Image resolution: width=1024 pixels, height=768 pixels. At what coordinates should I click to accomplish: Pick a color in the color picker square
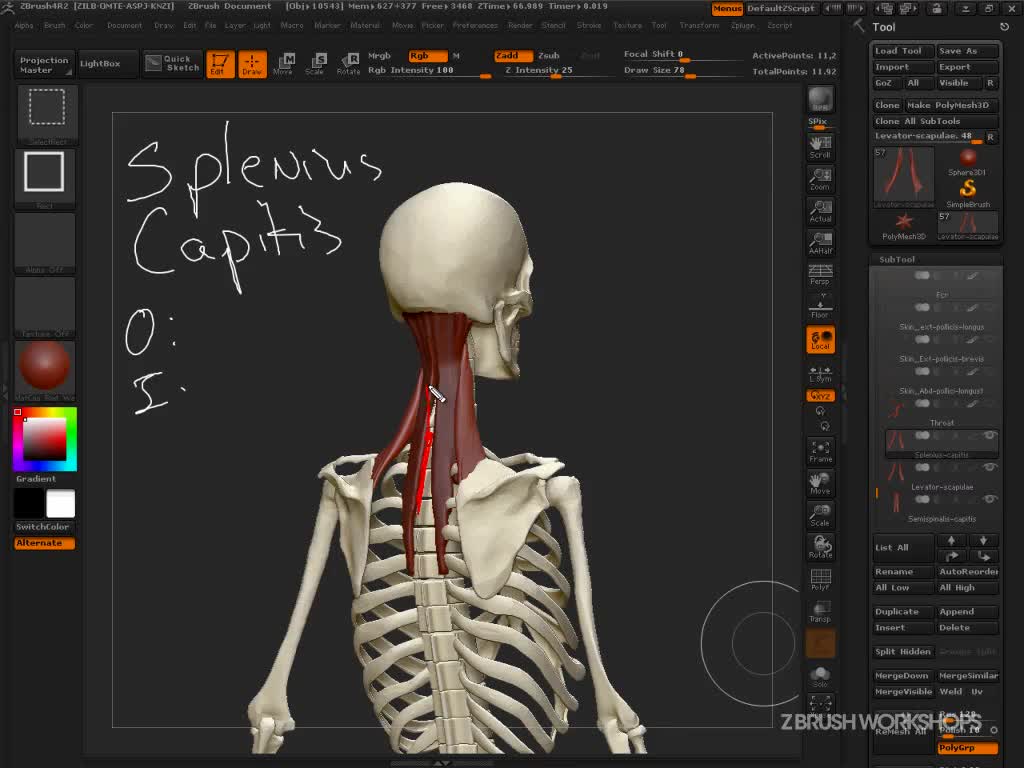point(44,439)
